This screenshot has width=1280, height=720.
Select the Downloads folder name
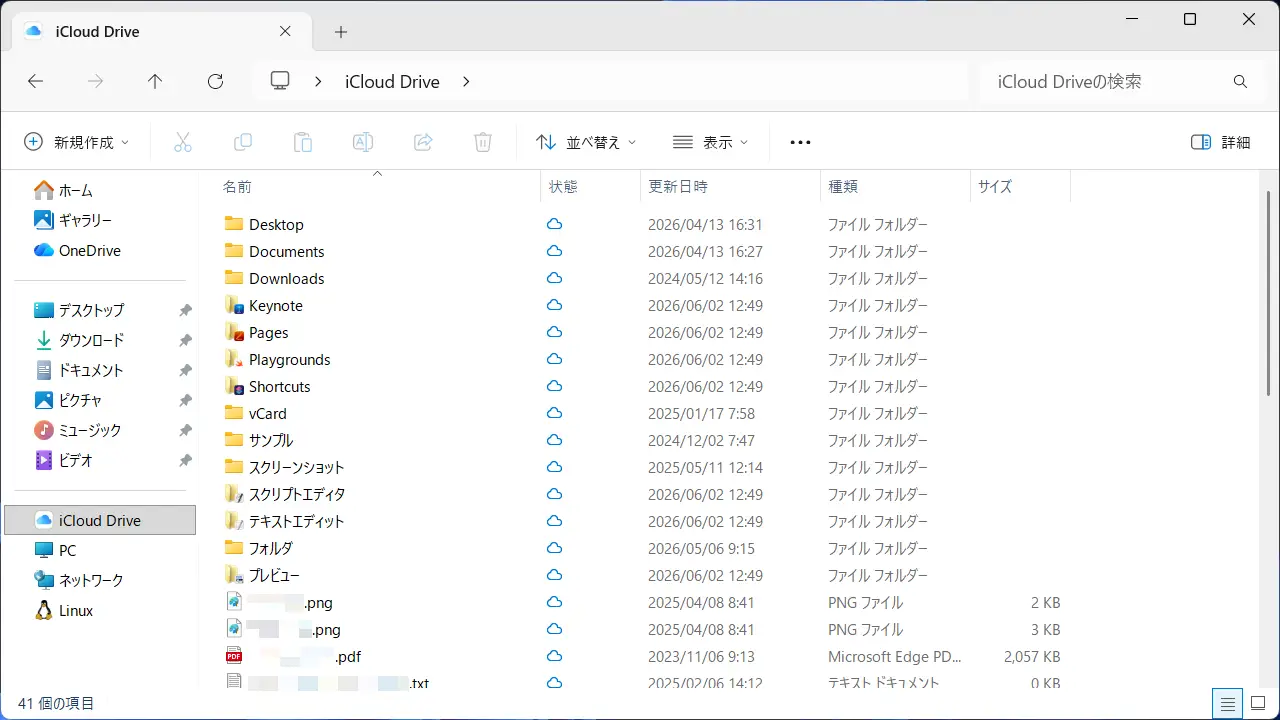[x=287, y=278]
